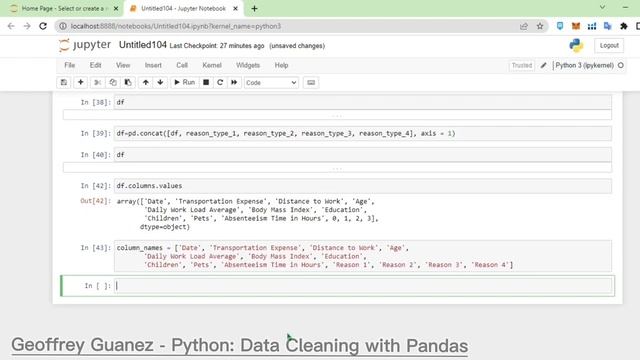The width and height of the screenshot is (640, 360).
Task: Reload the current page
Action: coord(43,26)
